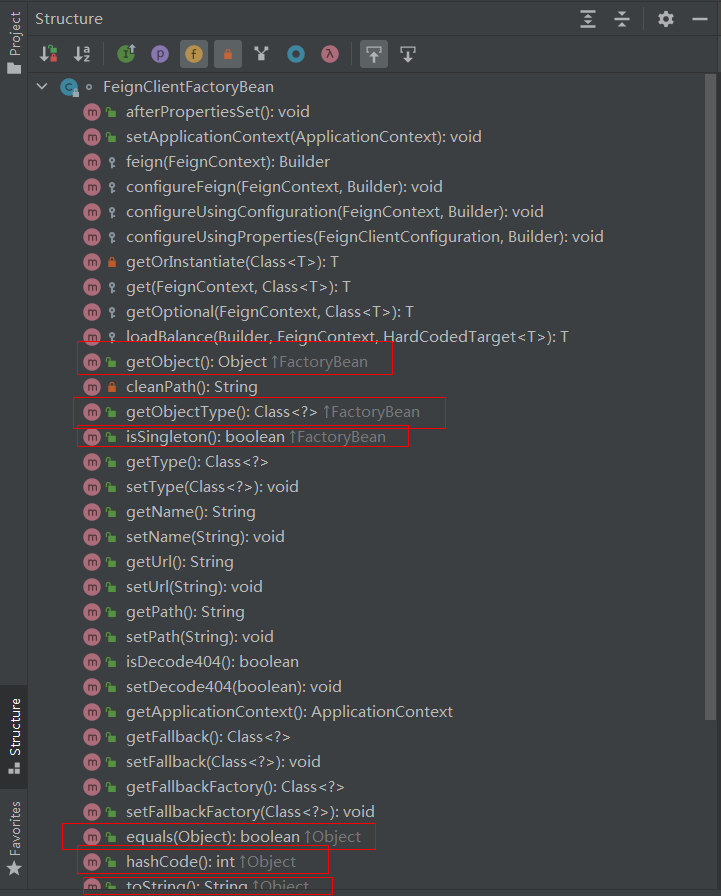Select getPath(): String

[x=185, y=612]
